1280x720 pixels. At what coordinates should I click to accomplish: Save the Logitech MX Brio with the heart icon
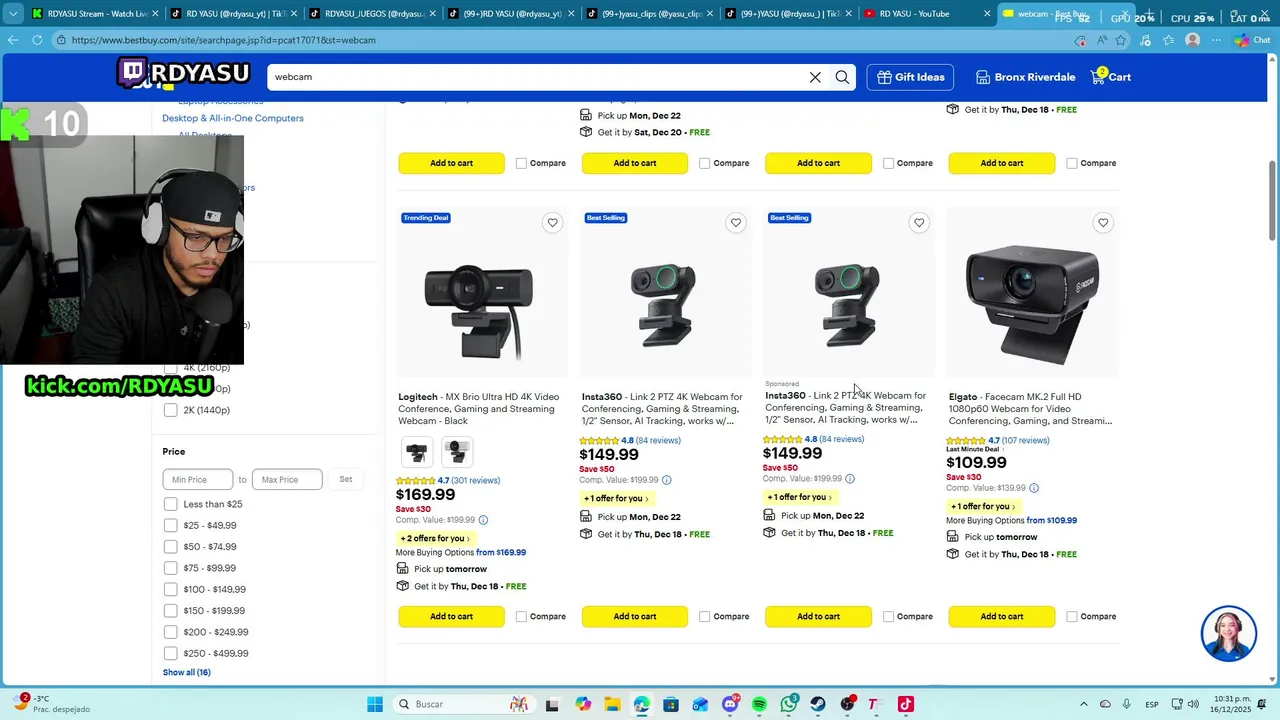[x=552, y=223]
